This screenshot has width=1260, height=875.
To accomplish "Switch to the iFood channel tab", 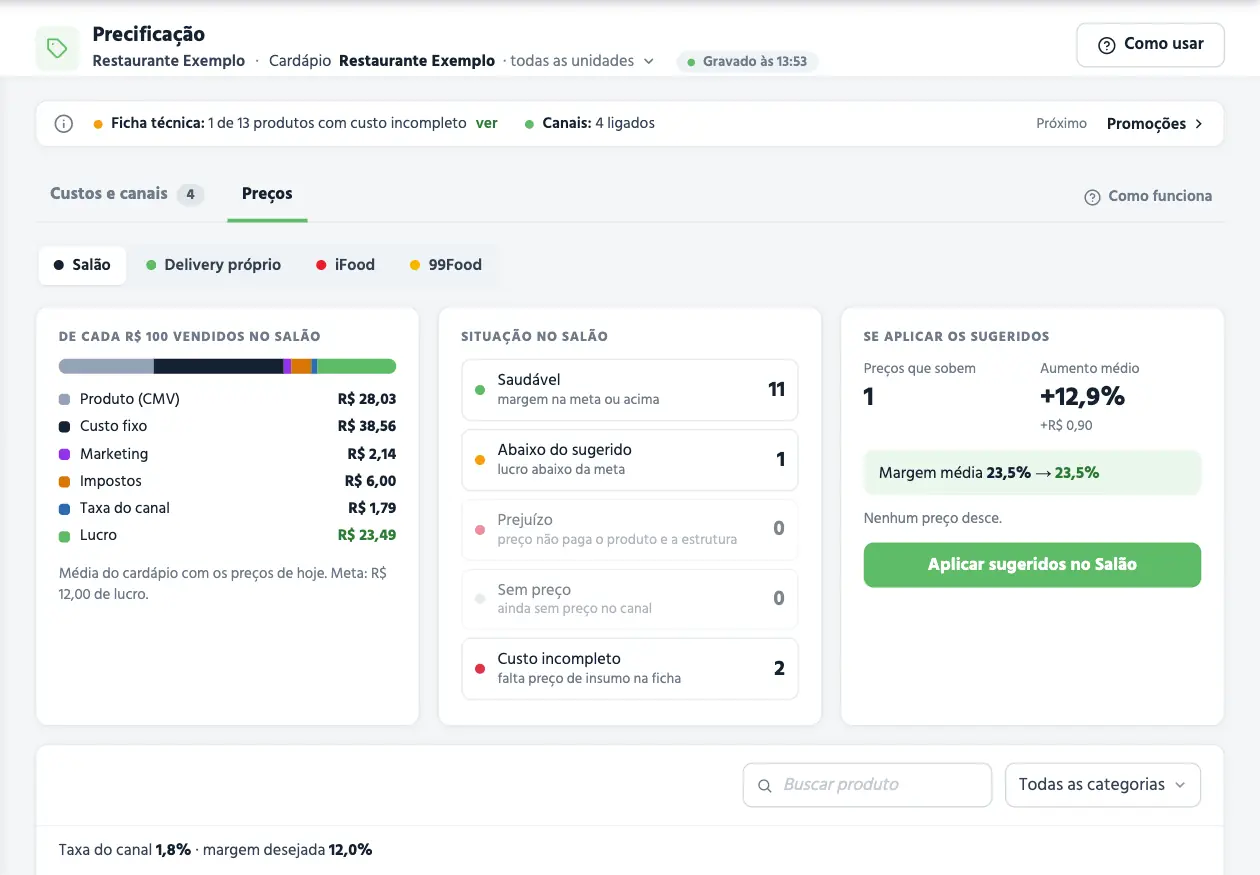I will (345, 265).
